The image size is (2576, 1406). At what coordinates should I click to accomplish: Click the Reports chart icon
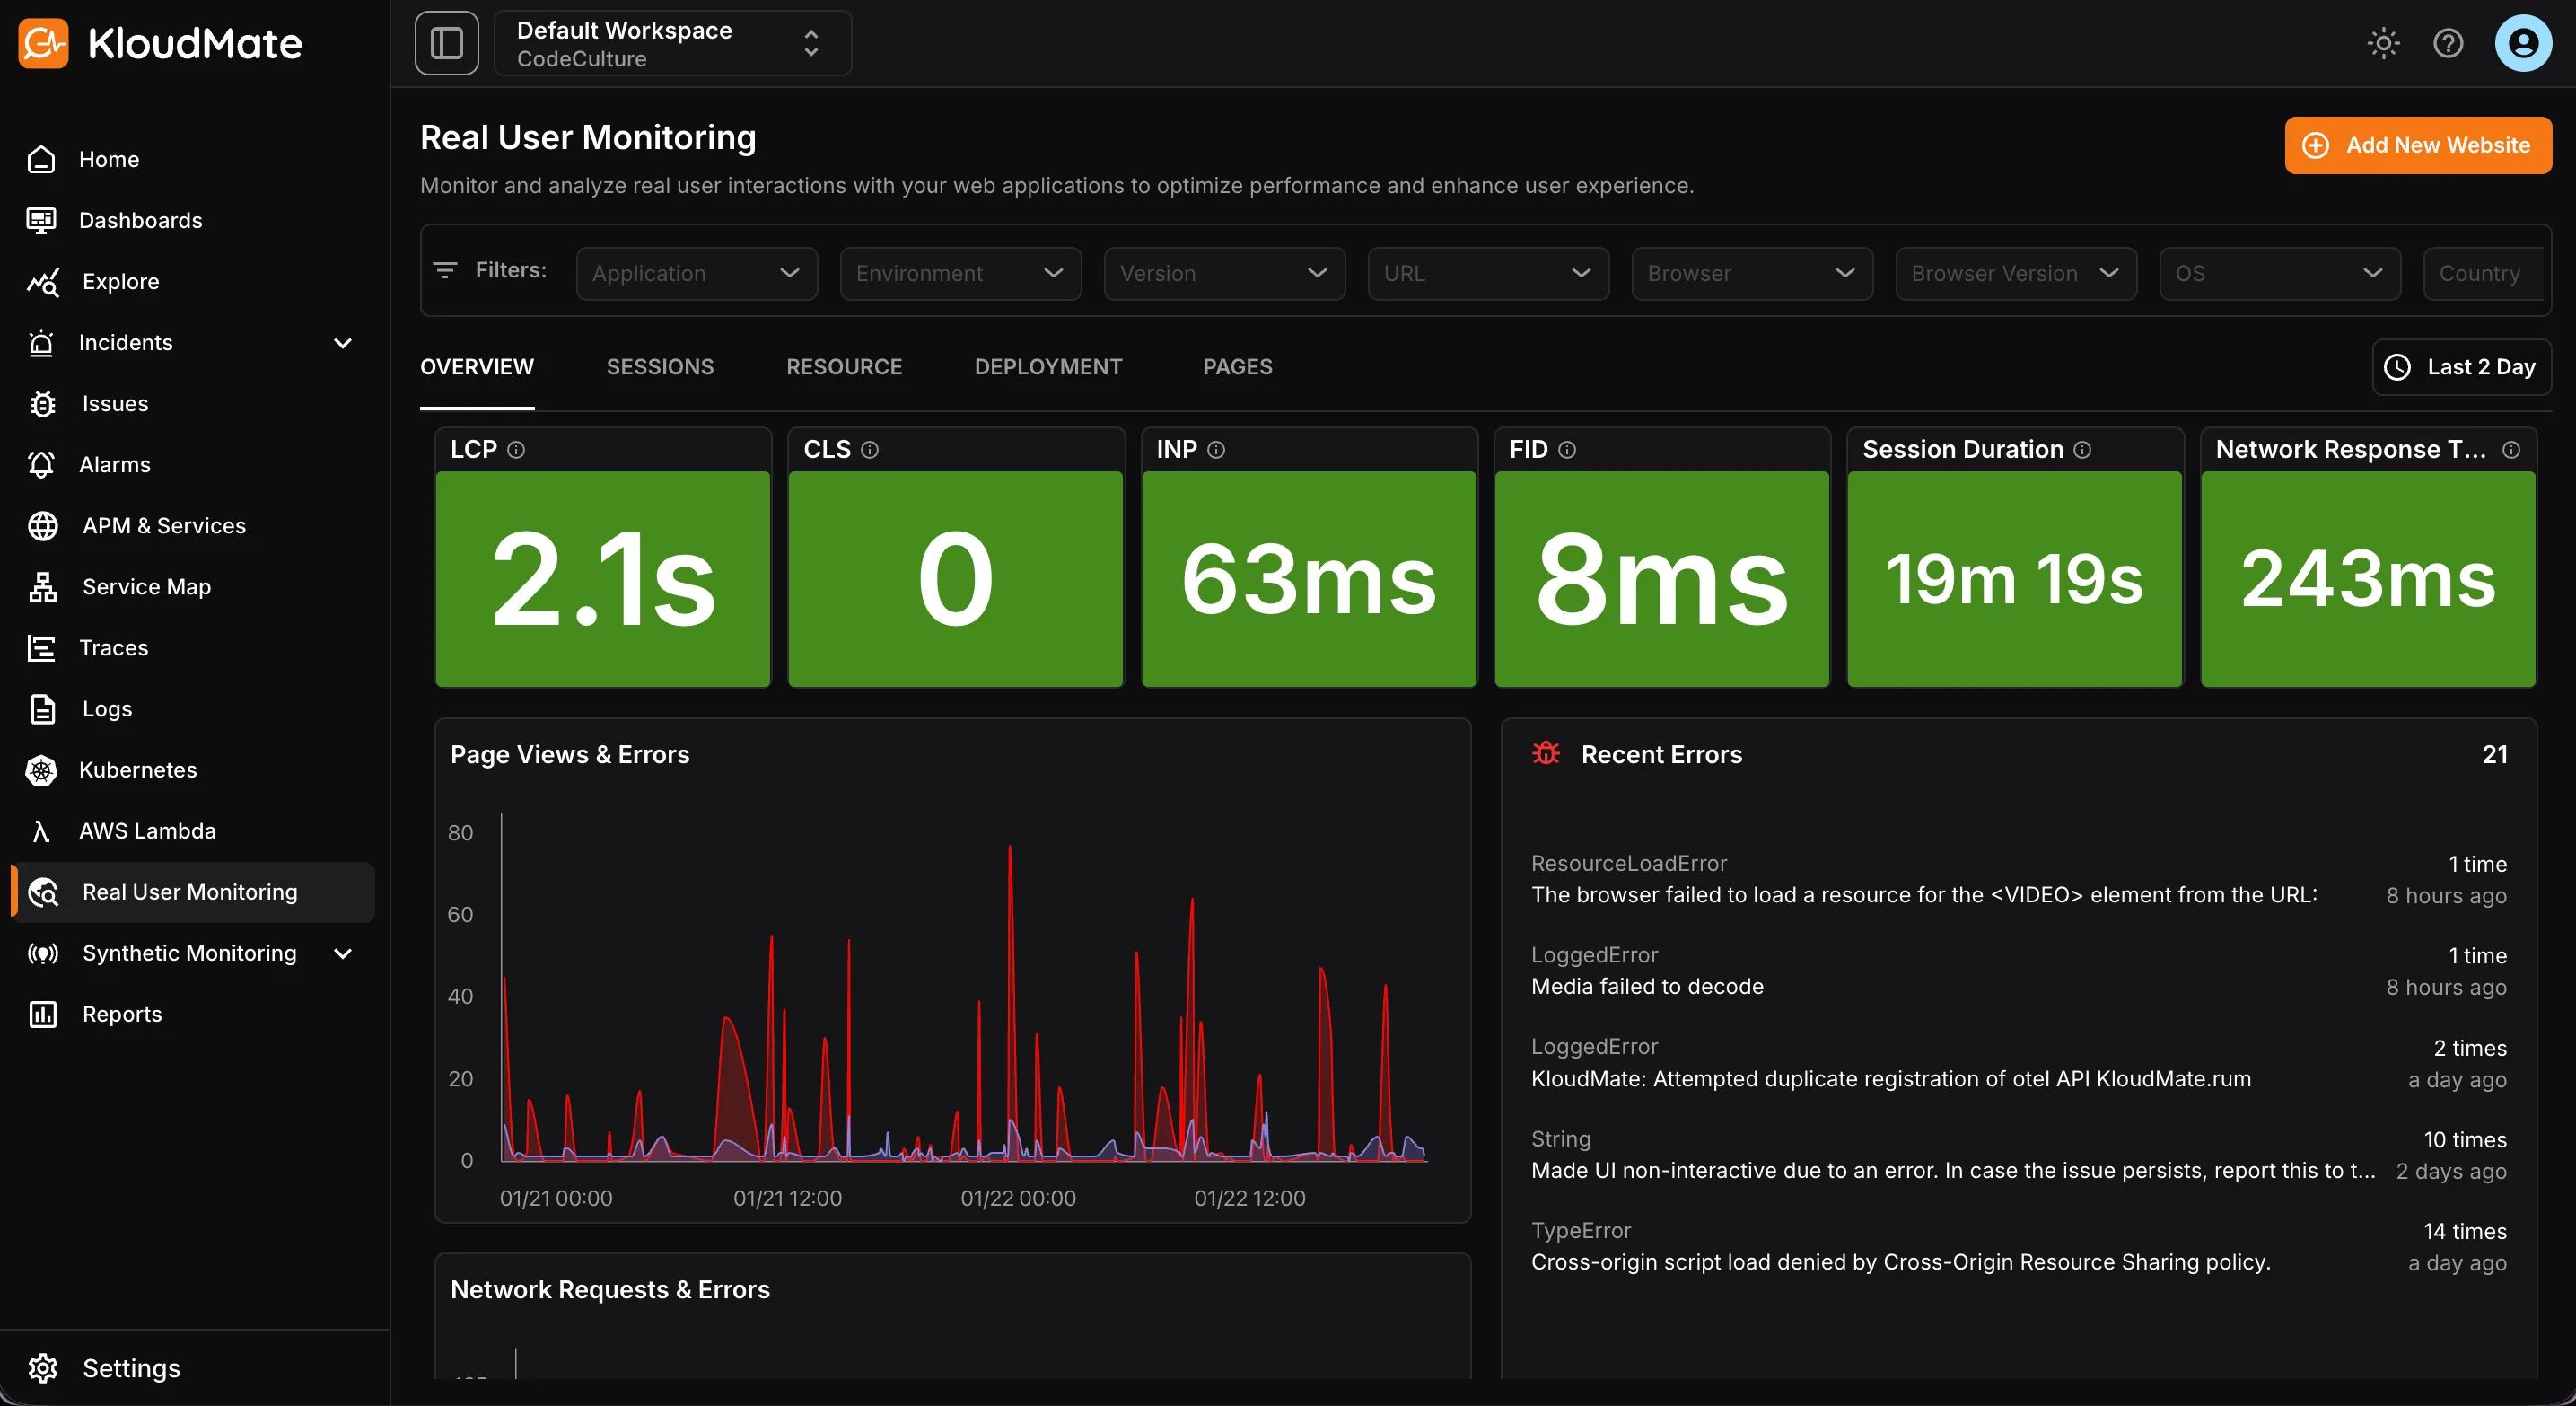(x=43, y=1014)
